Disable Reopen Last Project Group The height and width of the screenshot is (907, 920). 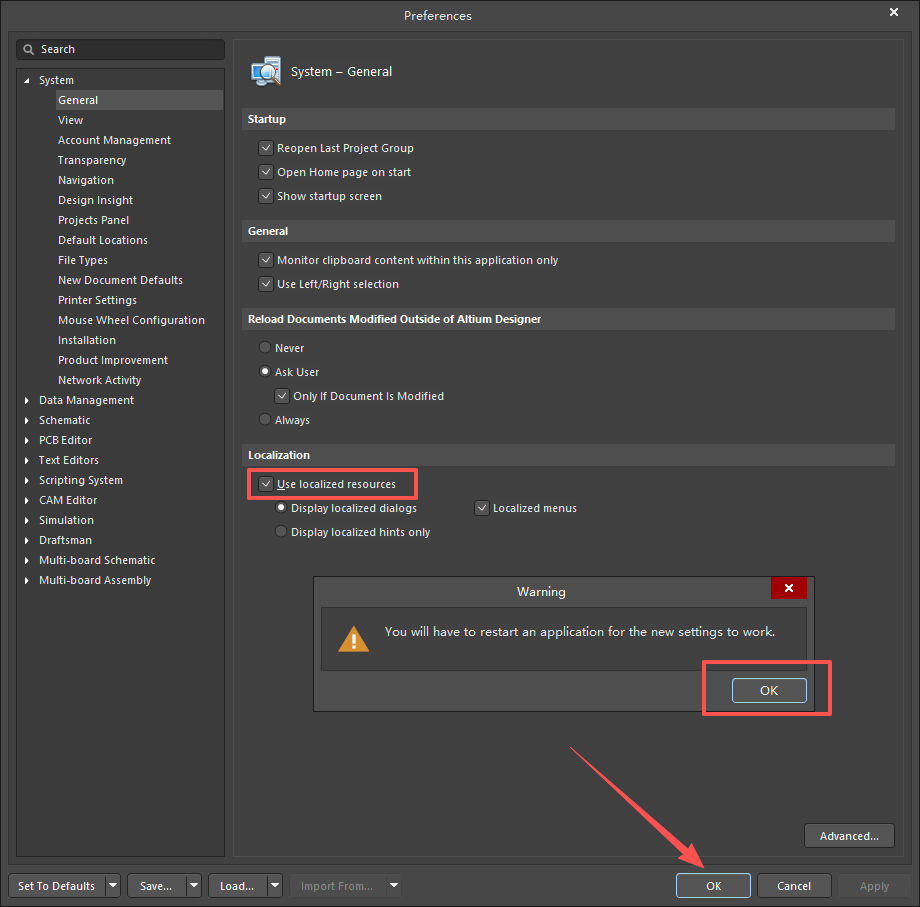tap(266, 148)
